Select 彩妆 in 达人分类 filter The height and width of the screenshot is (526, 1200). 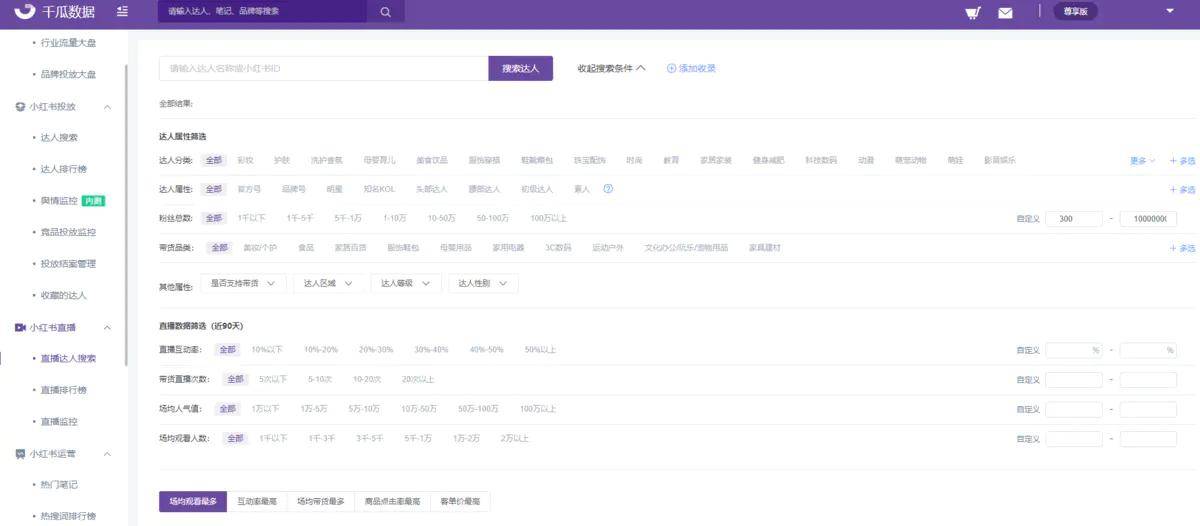[245, 160]
